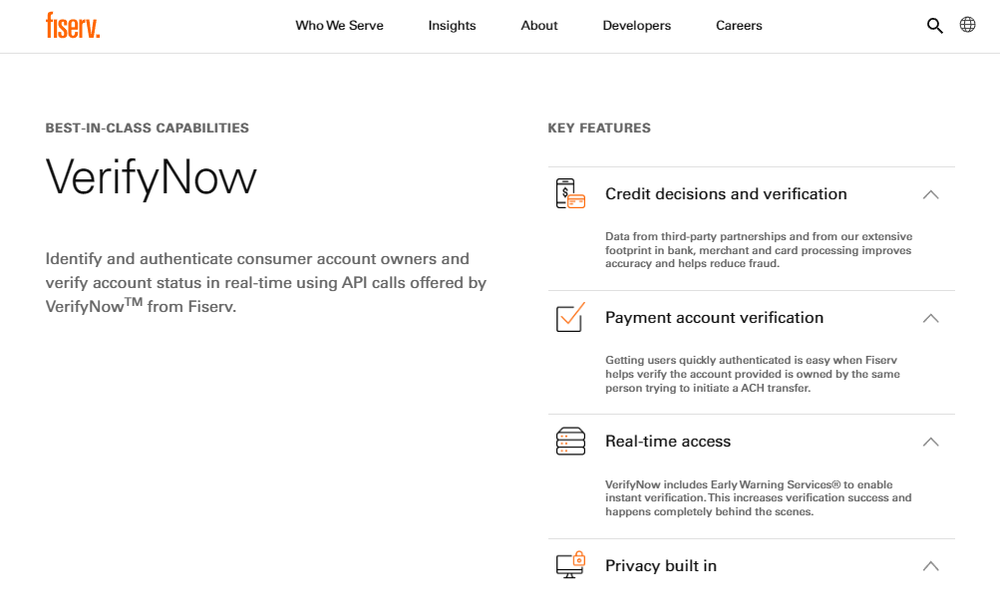The height and width of the screenshot is (595, 1000).
Task: Open the Who We Serve menu
Action: [339, 26]
